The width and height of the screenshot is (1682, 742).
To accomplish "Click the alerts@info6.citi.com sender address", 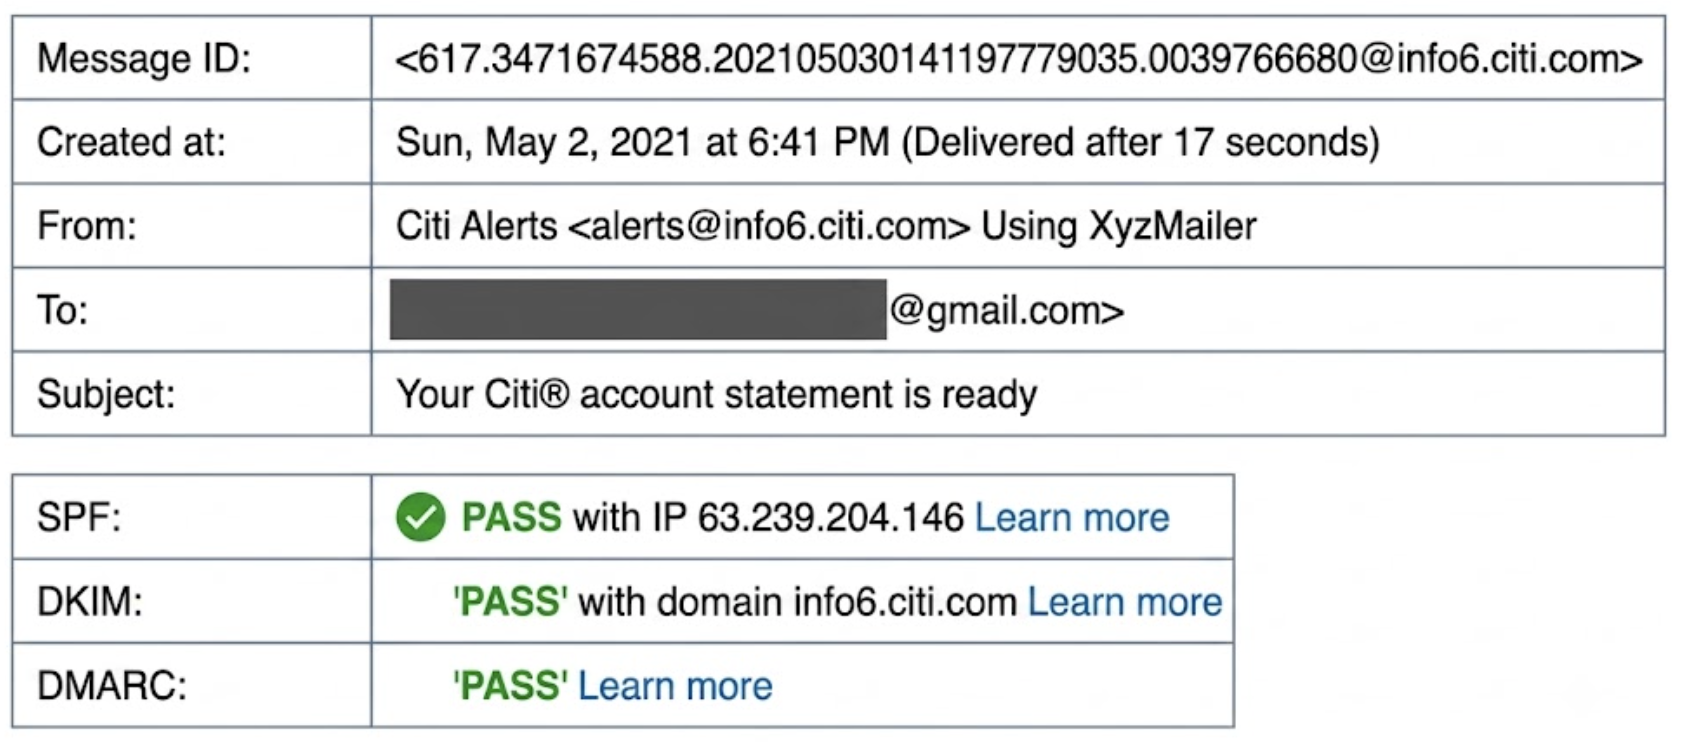I will tap(769, 226).
